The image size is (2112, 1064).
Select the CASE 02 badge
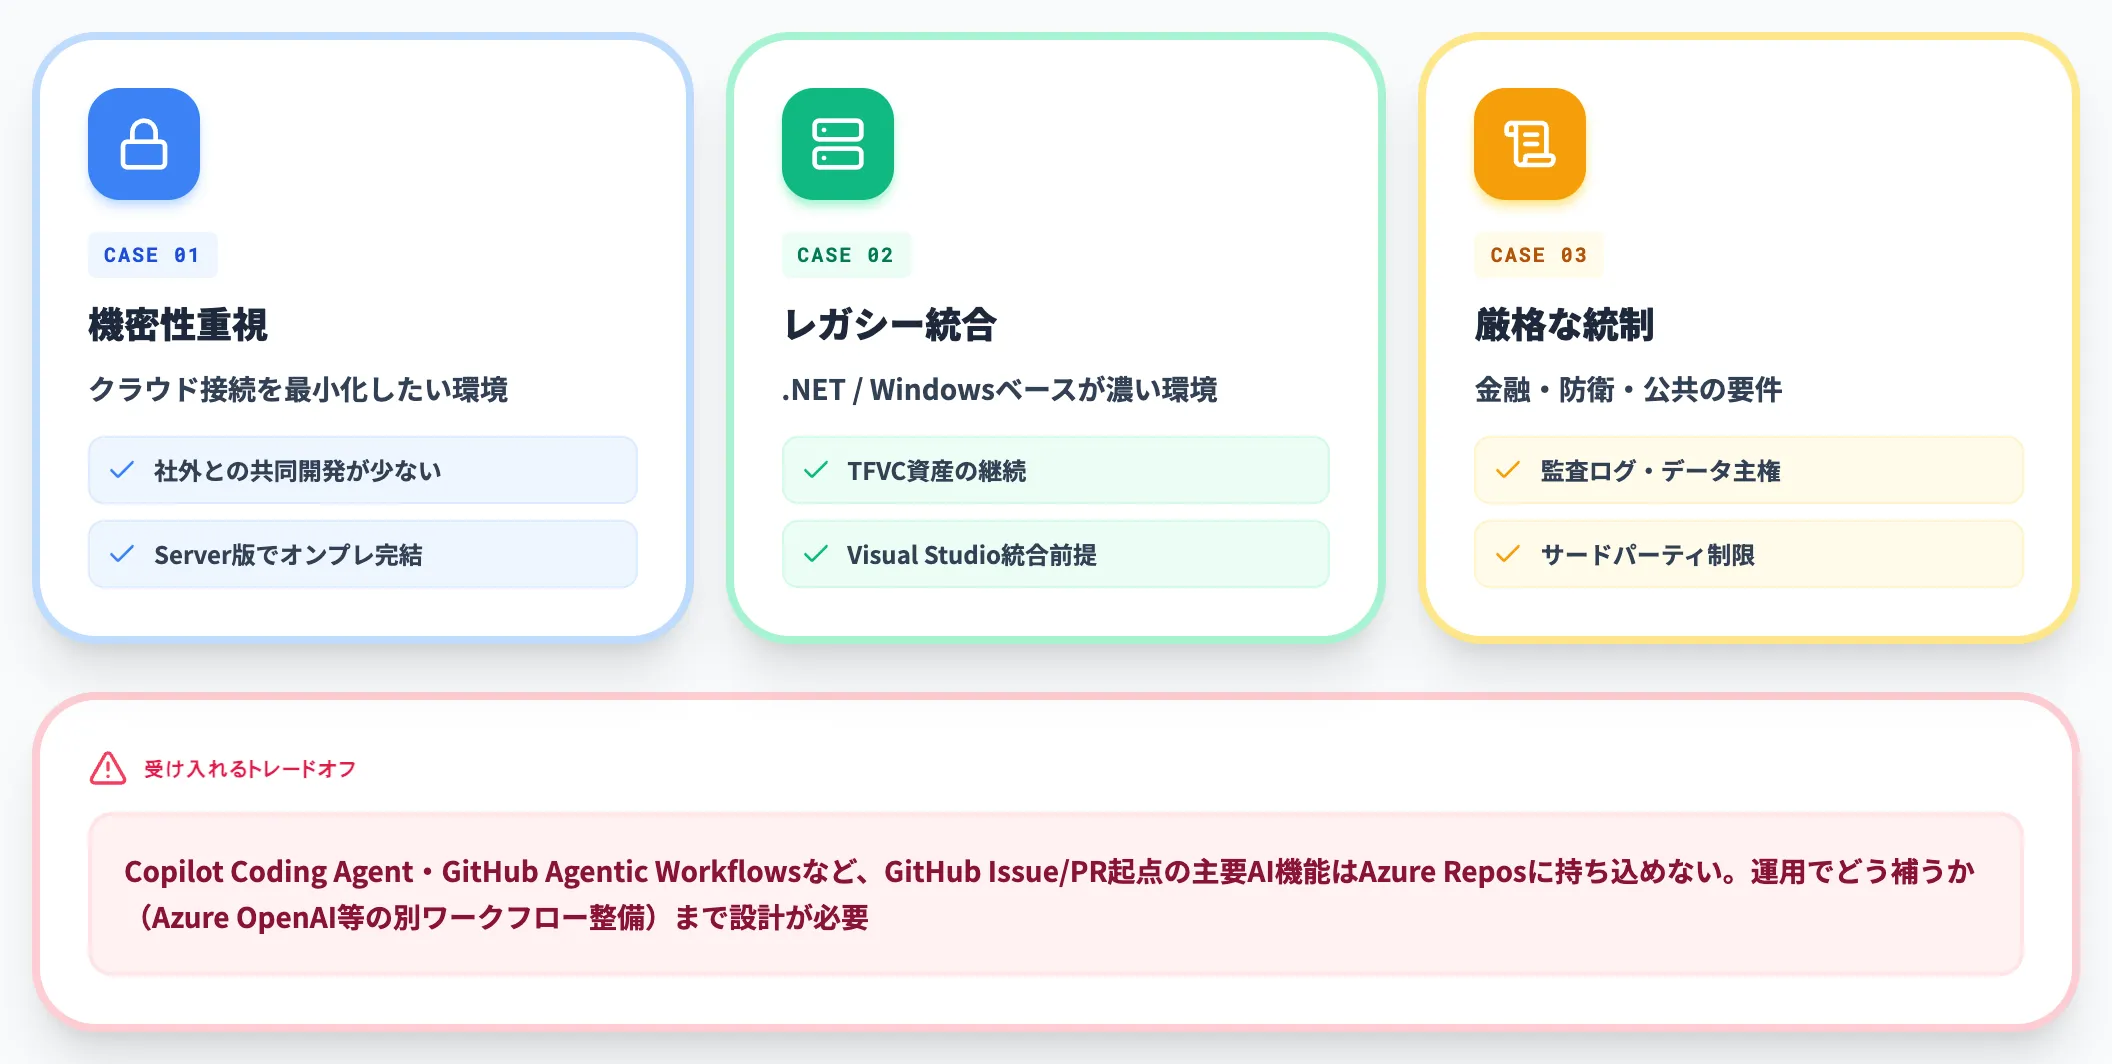[846, 255]
